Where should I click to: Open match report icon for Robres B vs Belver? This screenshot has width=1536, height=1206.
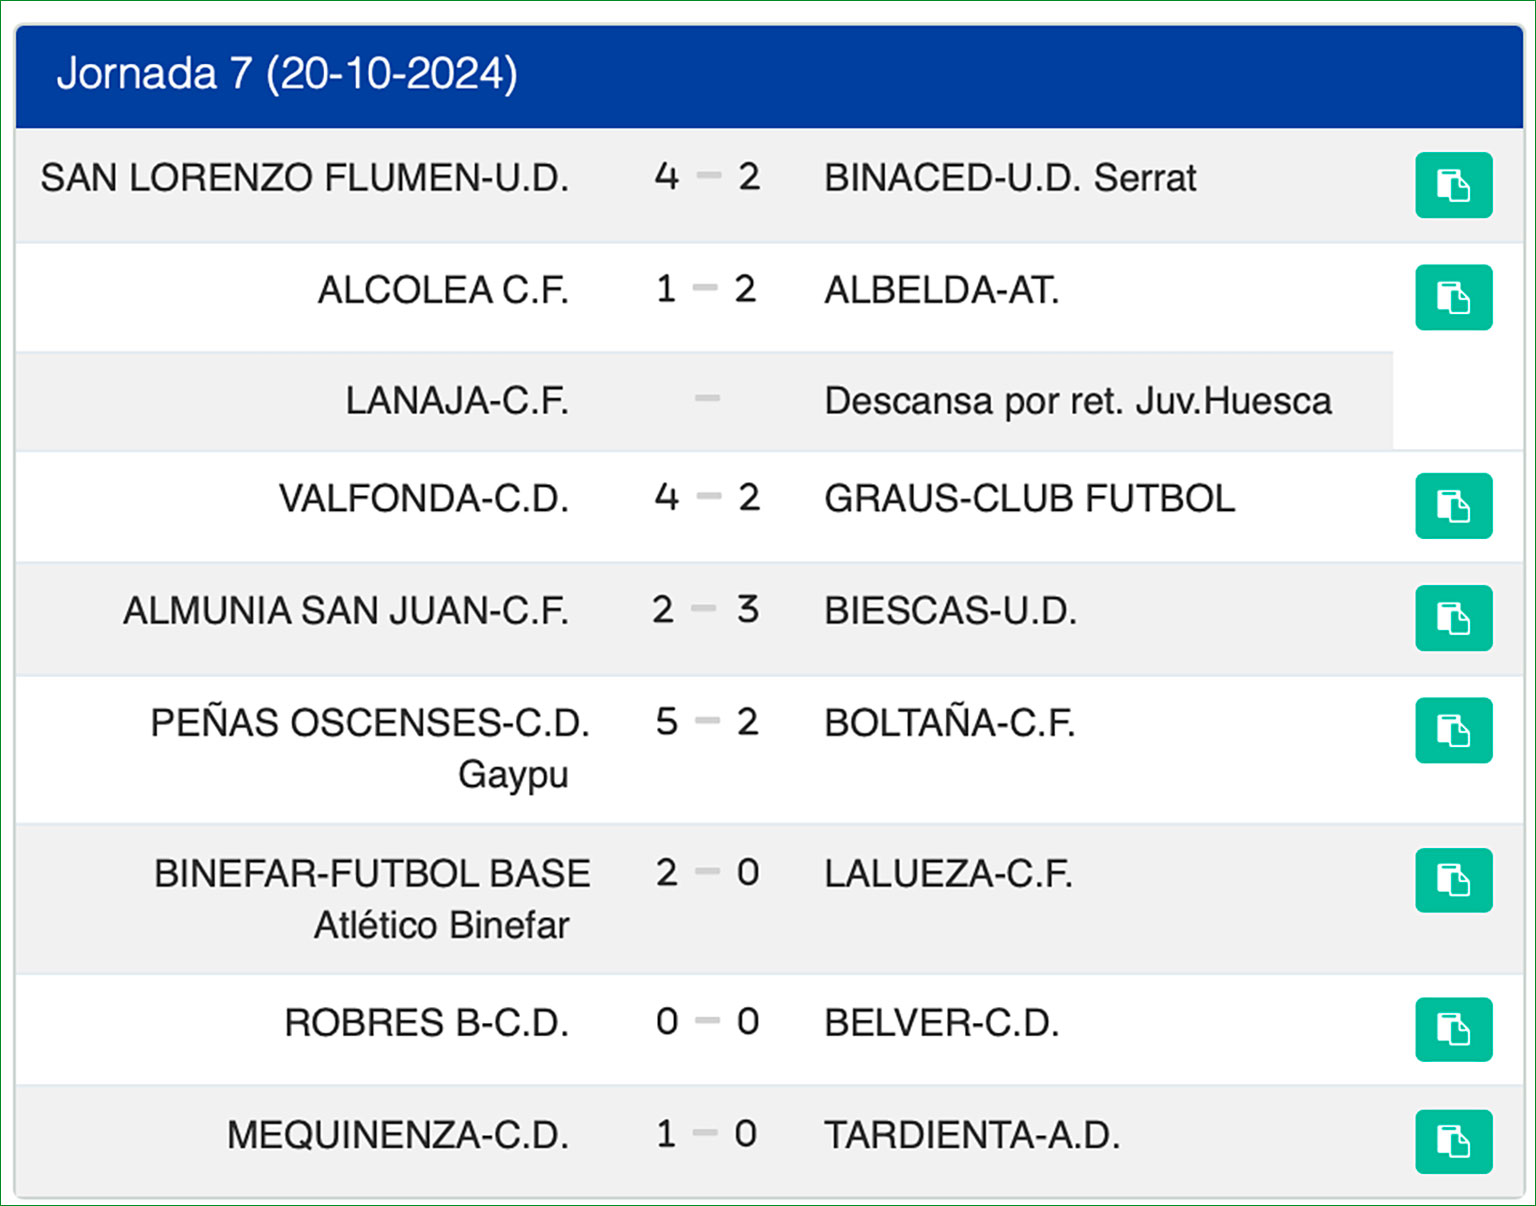click(x=1453, y=1029)
